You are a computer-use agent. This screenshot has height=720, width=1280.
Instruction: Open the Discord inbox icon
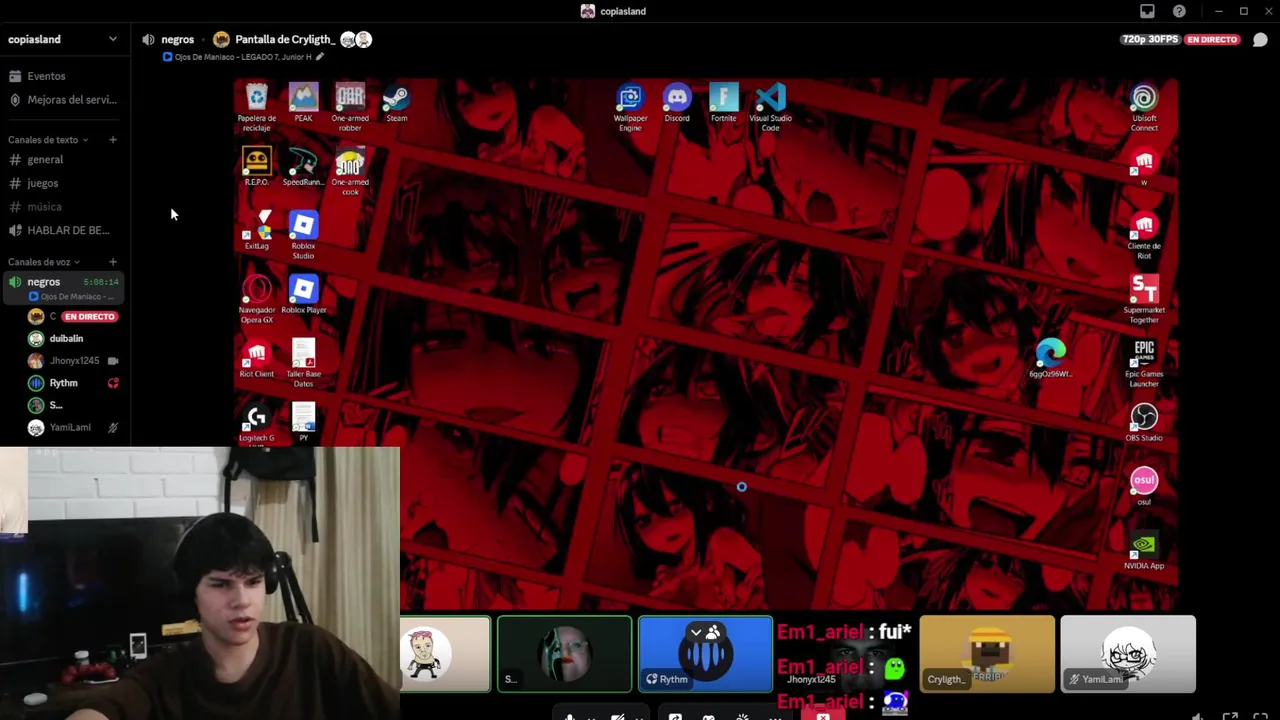[1147, 11]
